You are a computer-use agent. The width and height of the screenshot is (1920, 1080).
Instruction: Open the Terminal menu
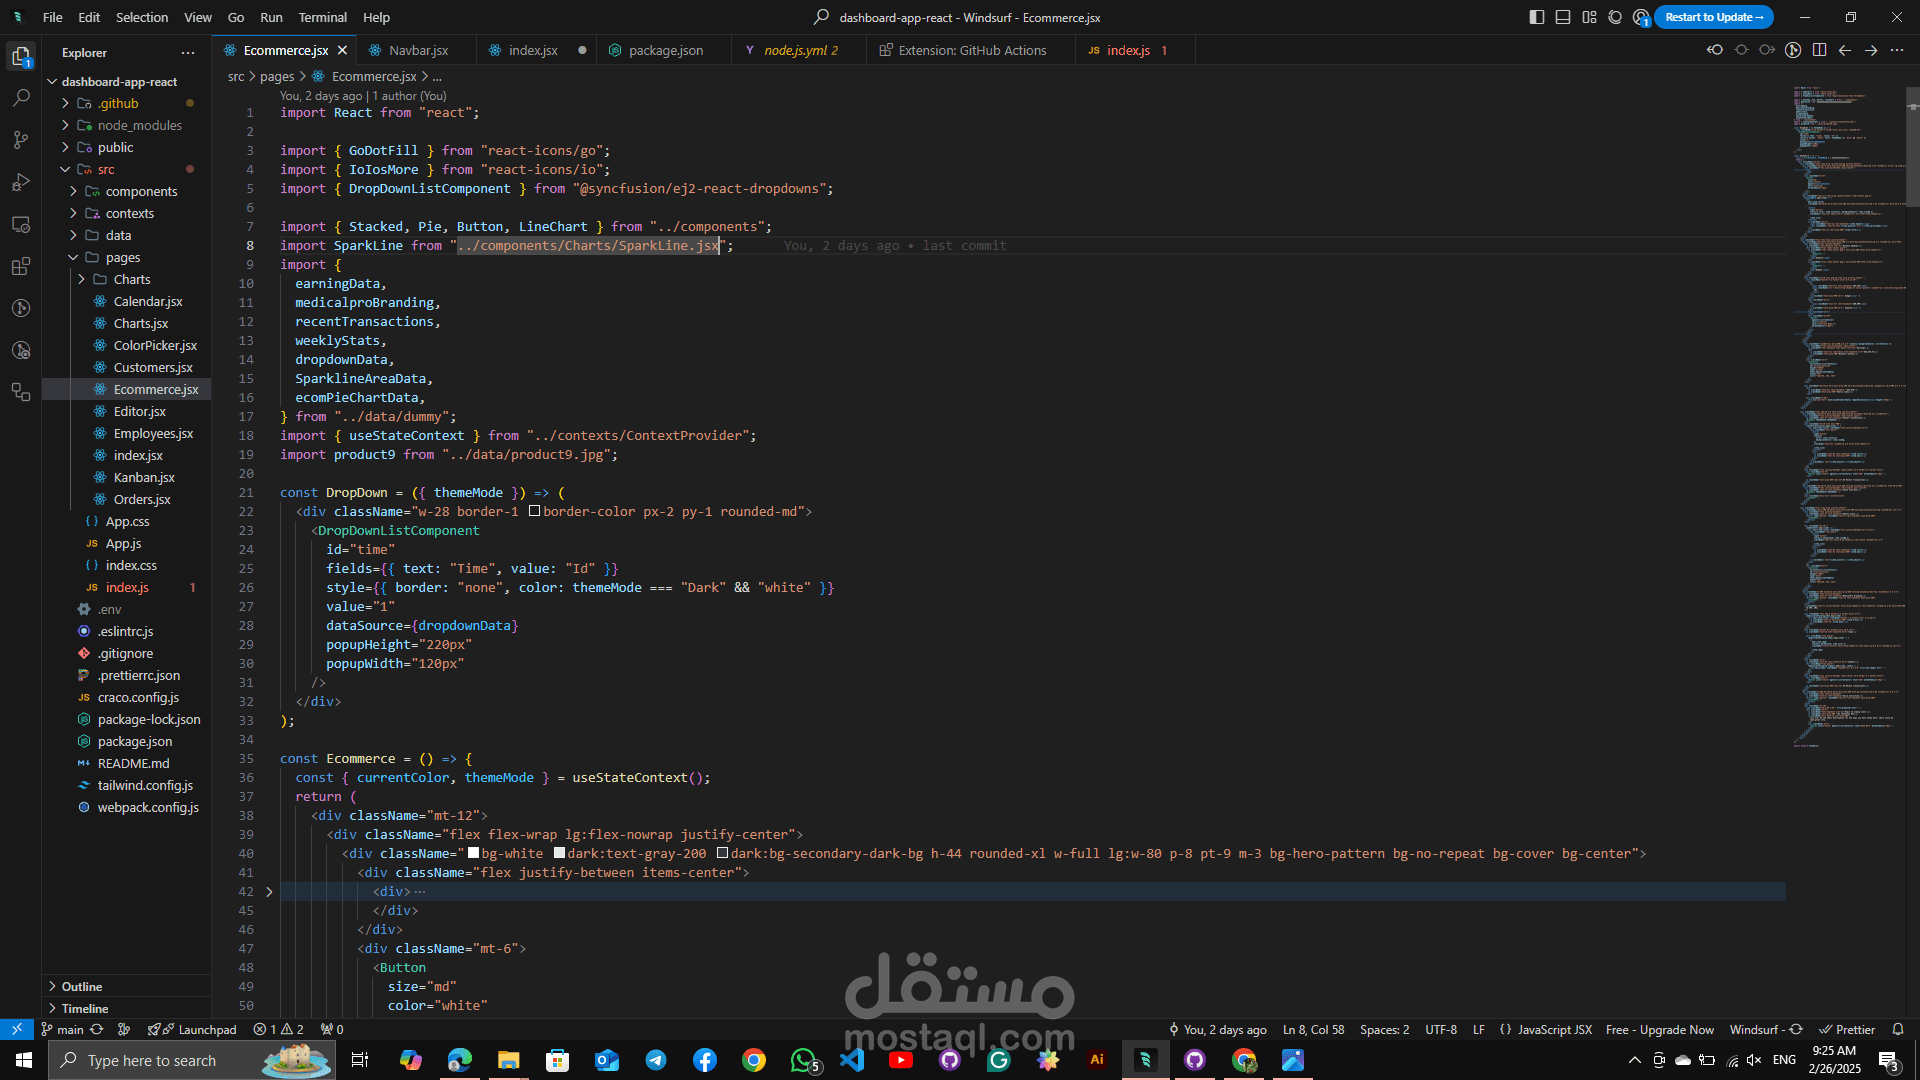(x=322, y=17)
